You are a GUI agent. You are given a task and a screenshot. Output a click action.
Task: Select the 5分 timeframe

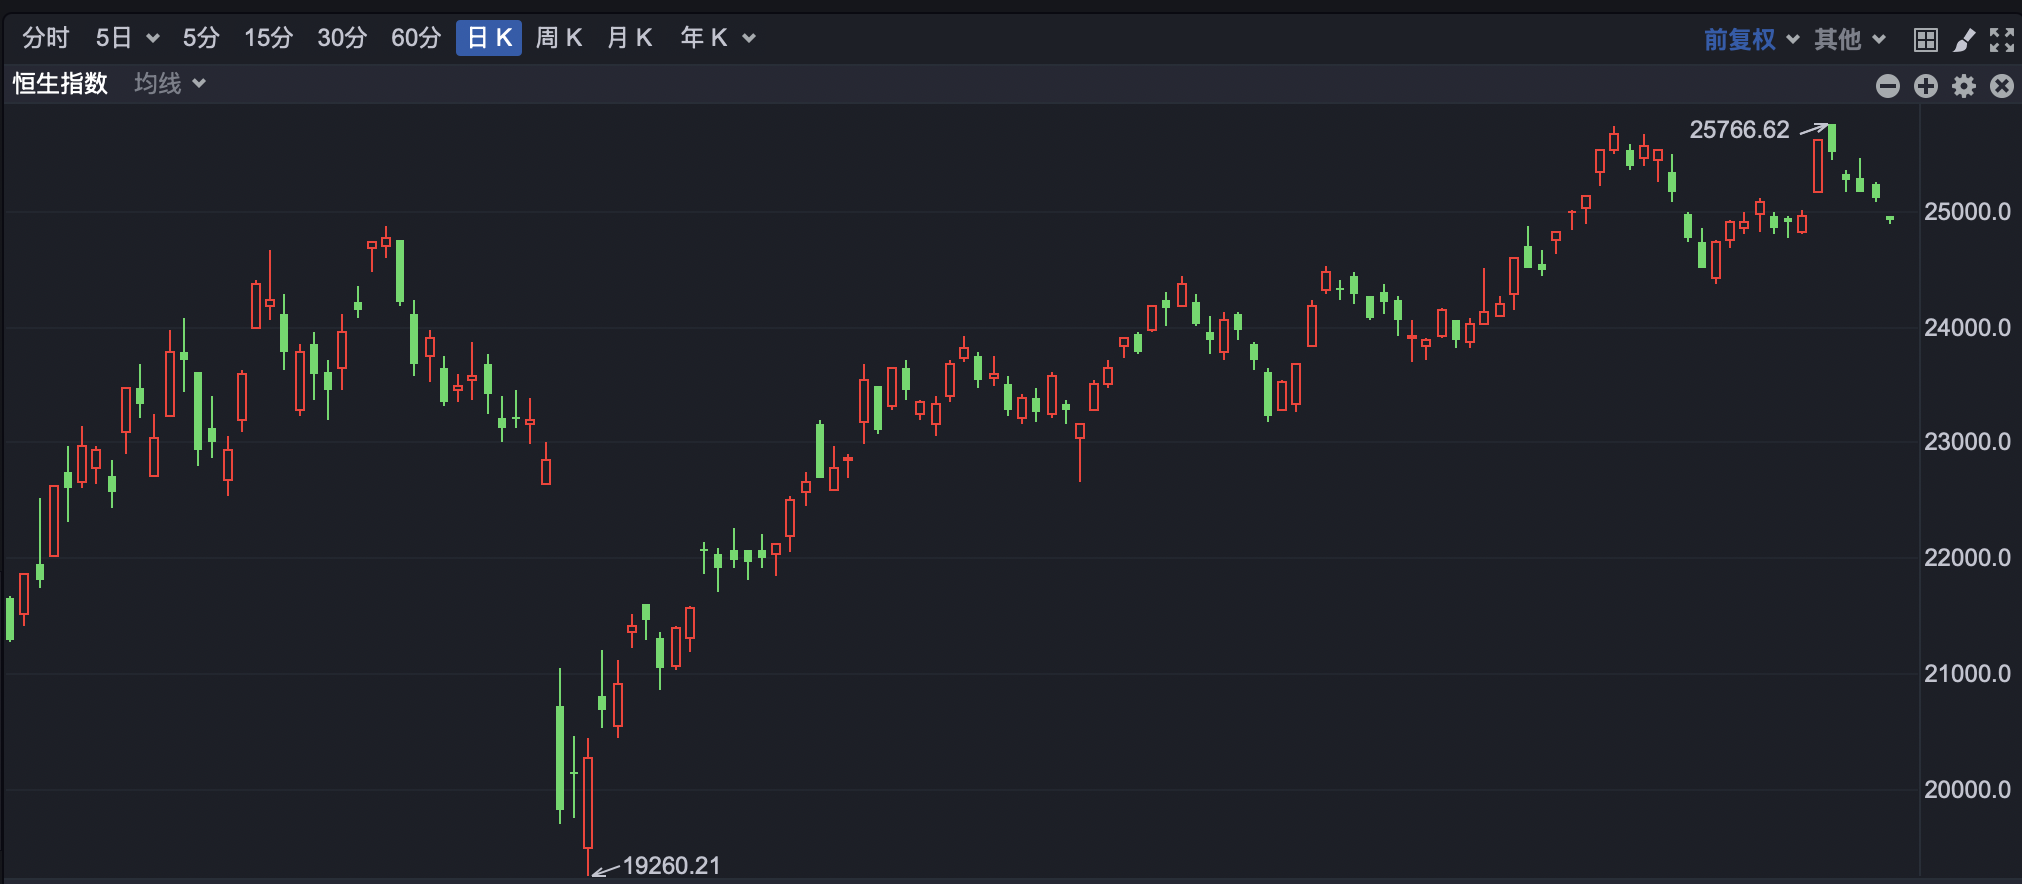point(200,38)
